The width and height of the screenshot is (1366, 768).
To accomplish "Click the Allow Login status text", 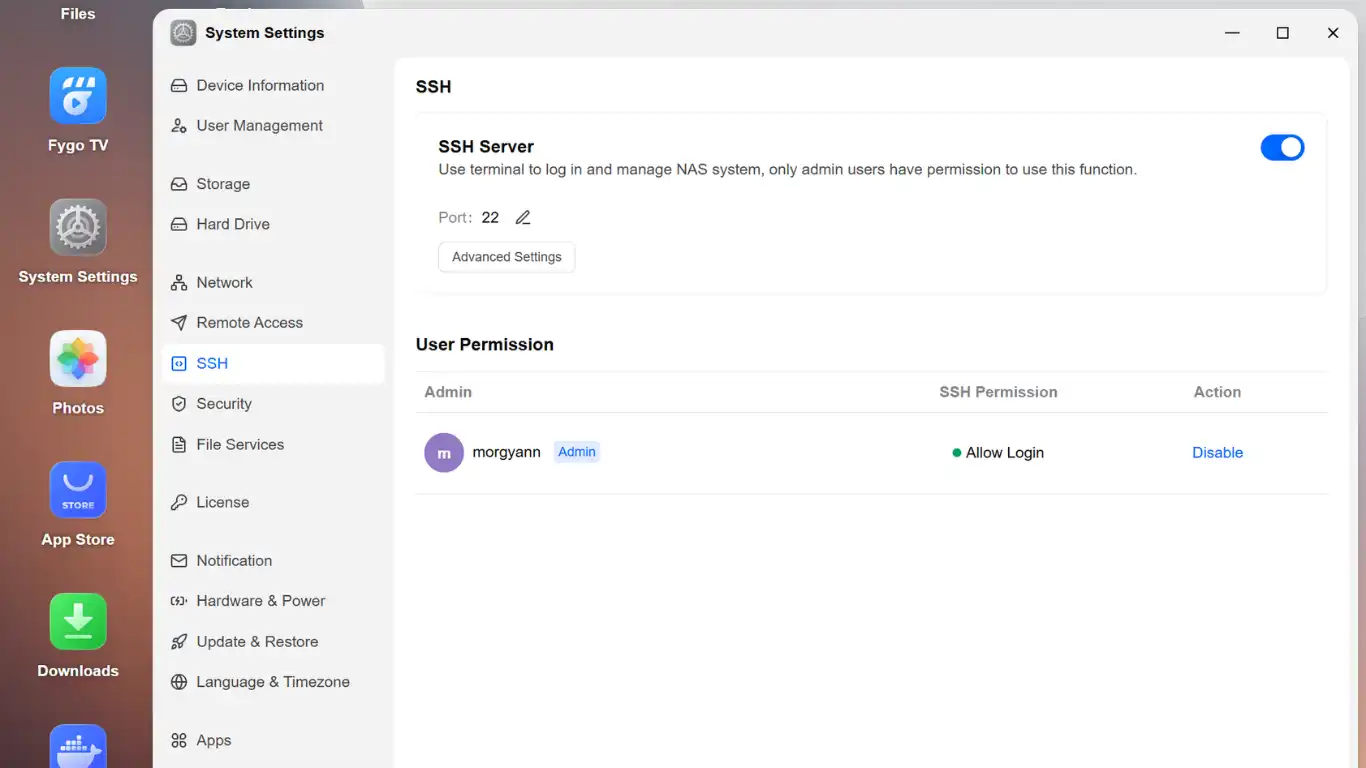I will pyautogui.click(x=1005, y=453).
